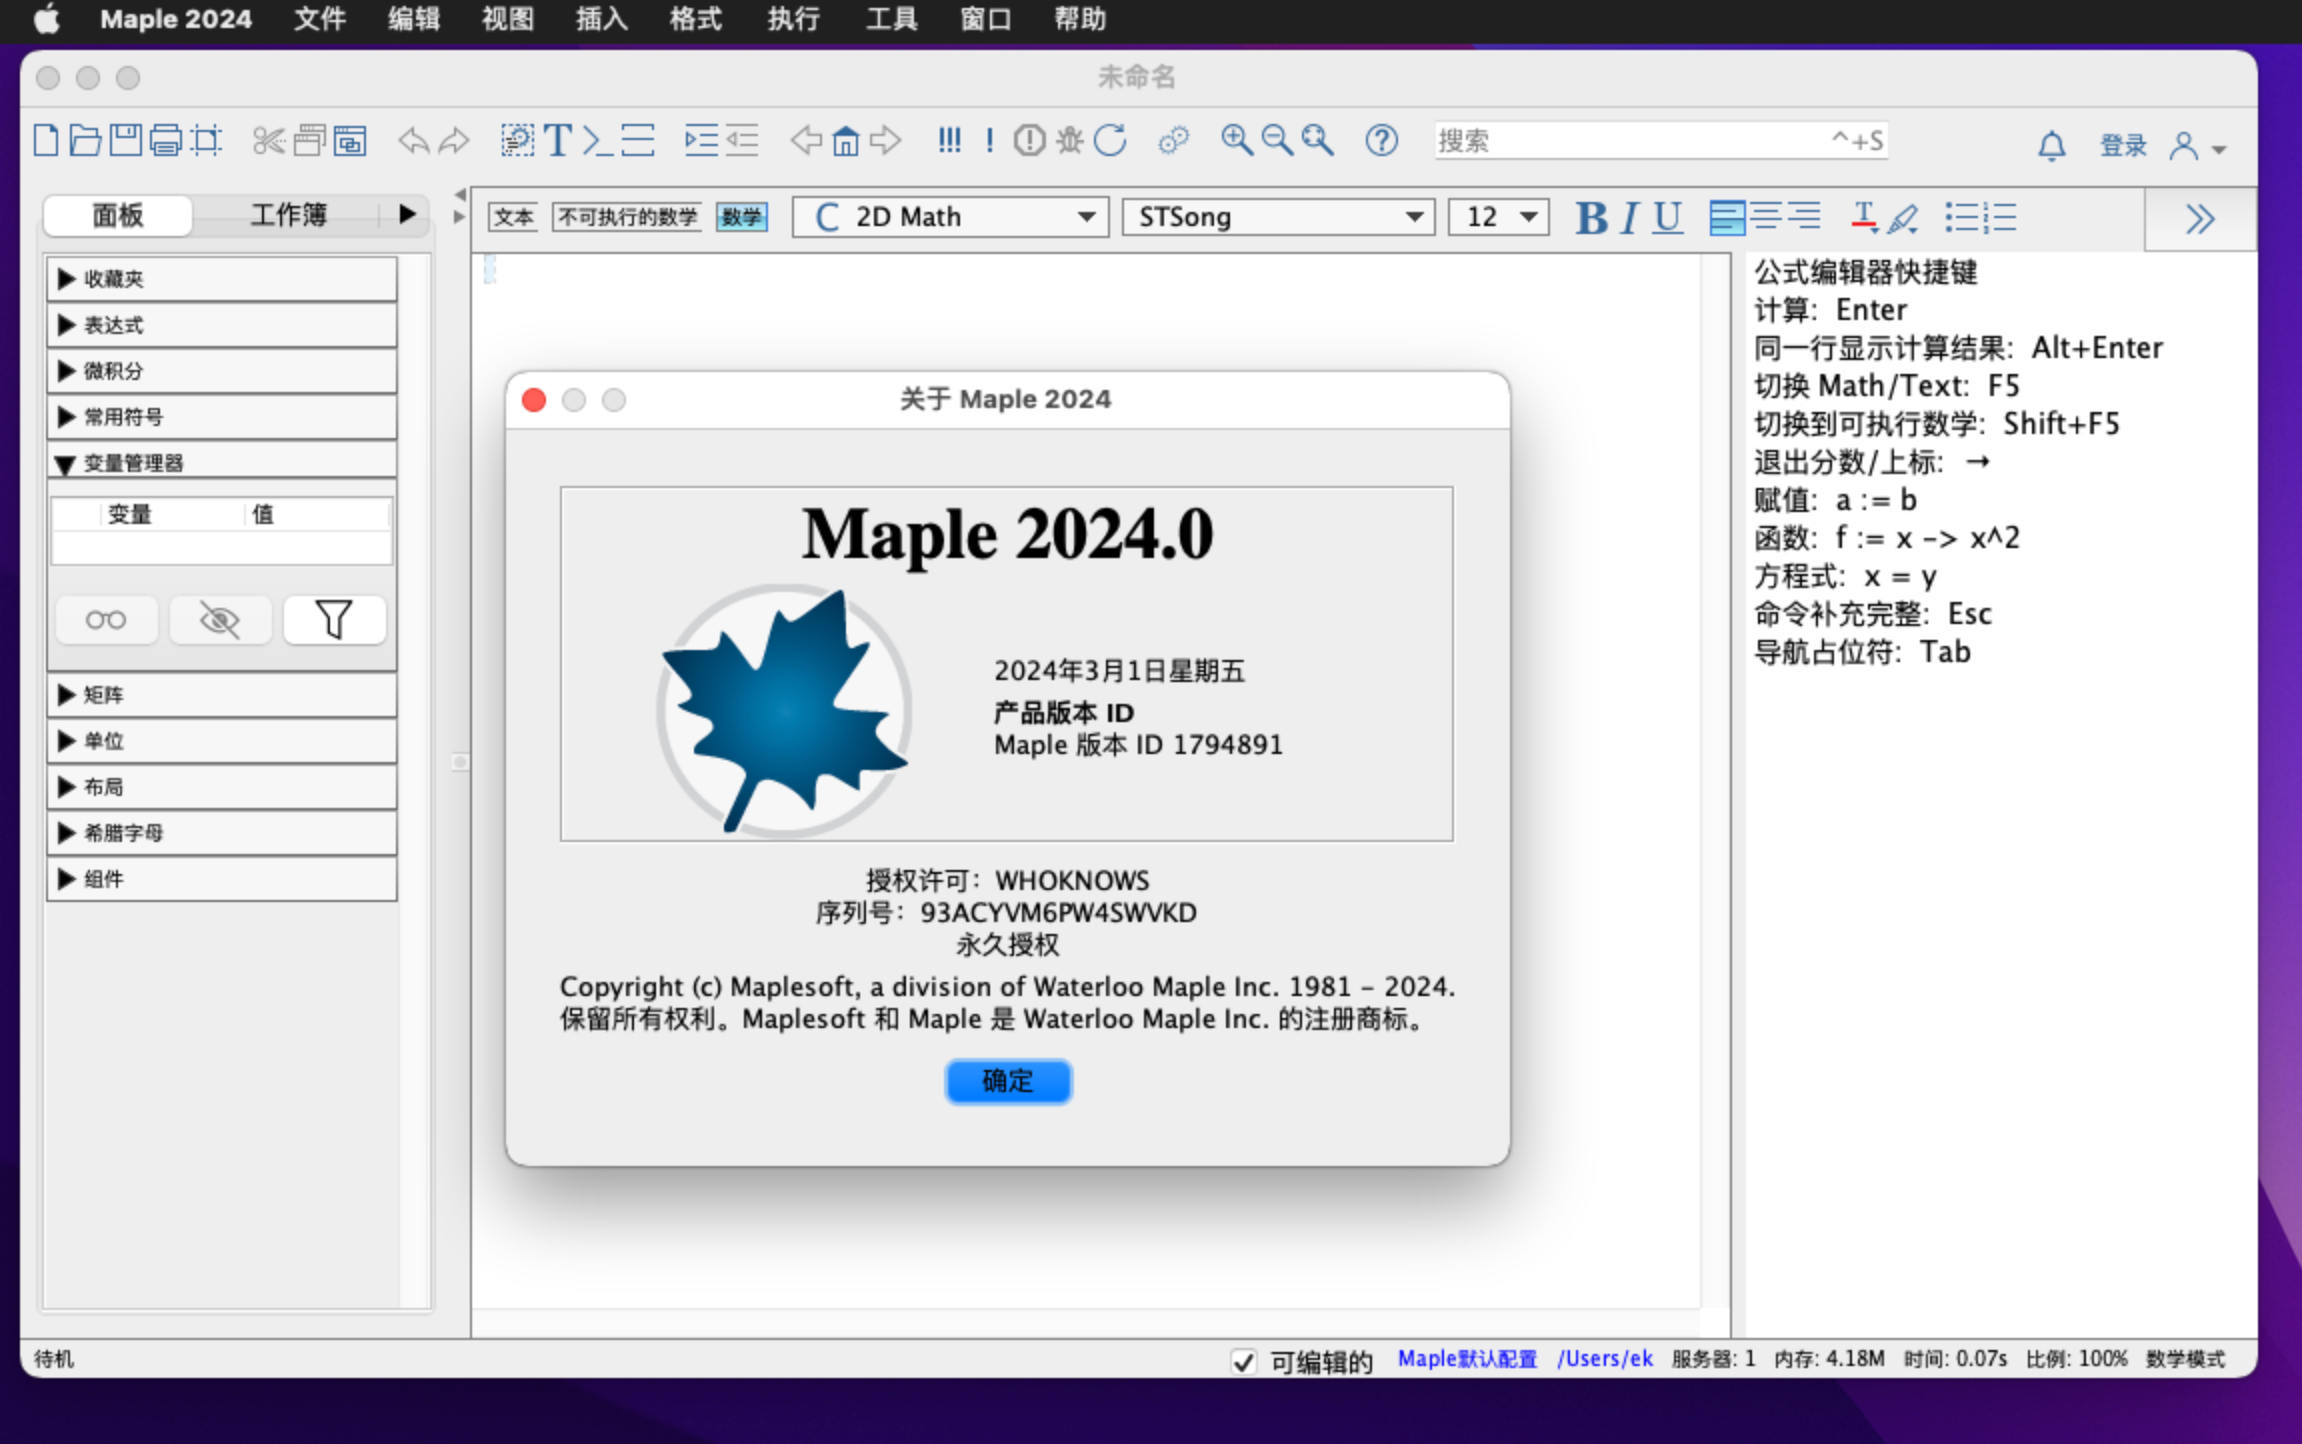Image resolution: width=2302 pixels, height=1444 pixels.
Task: Click the arrow button beside 工作簿 tab
Action: [406, 214]
